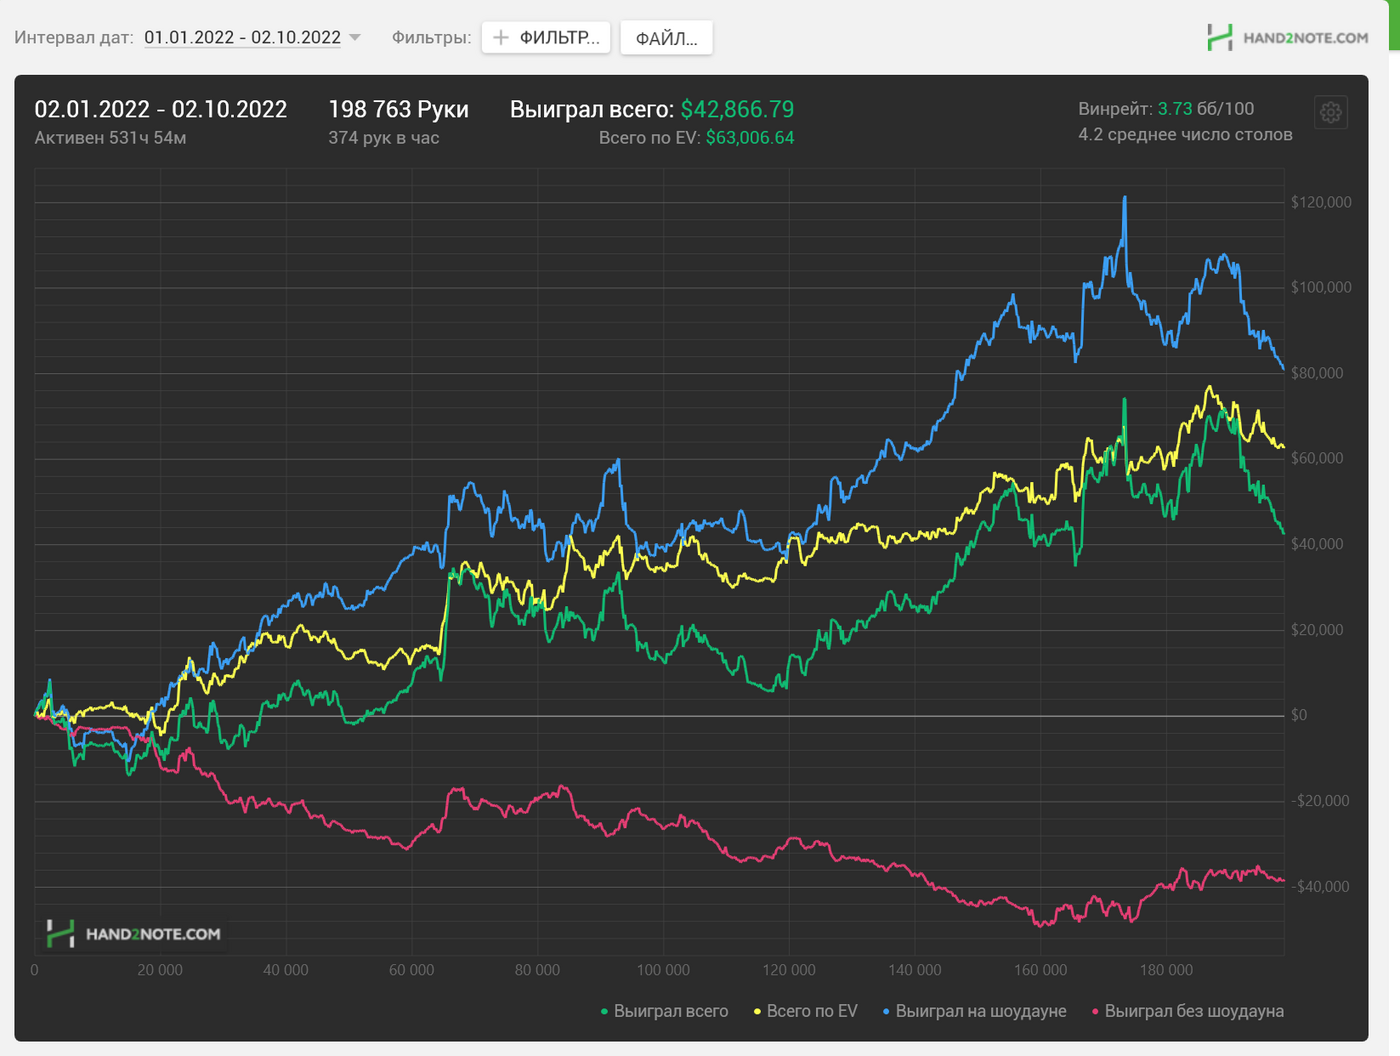Click the winrate value 3.73 бб/100
The width and height of the screenshot is (1400, 1056).
point(1205,108)
